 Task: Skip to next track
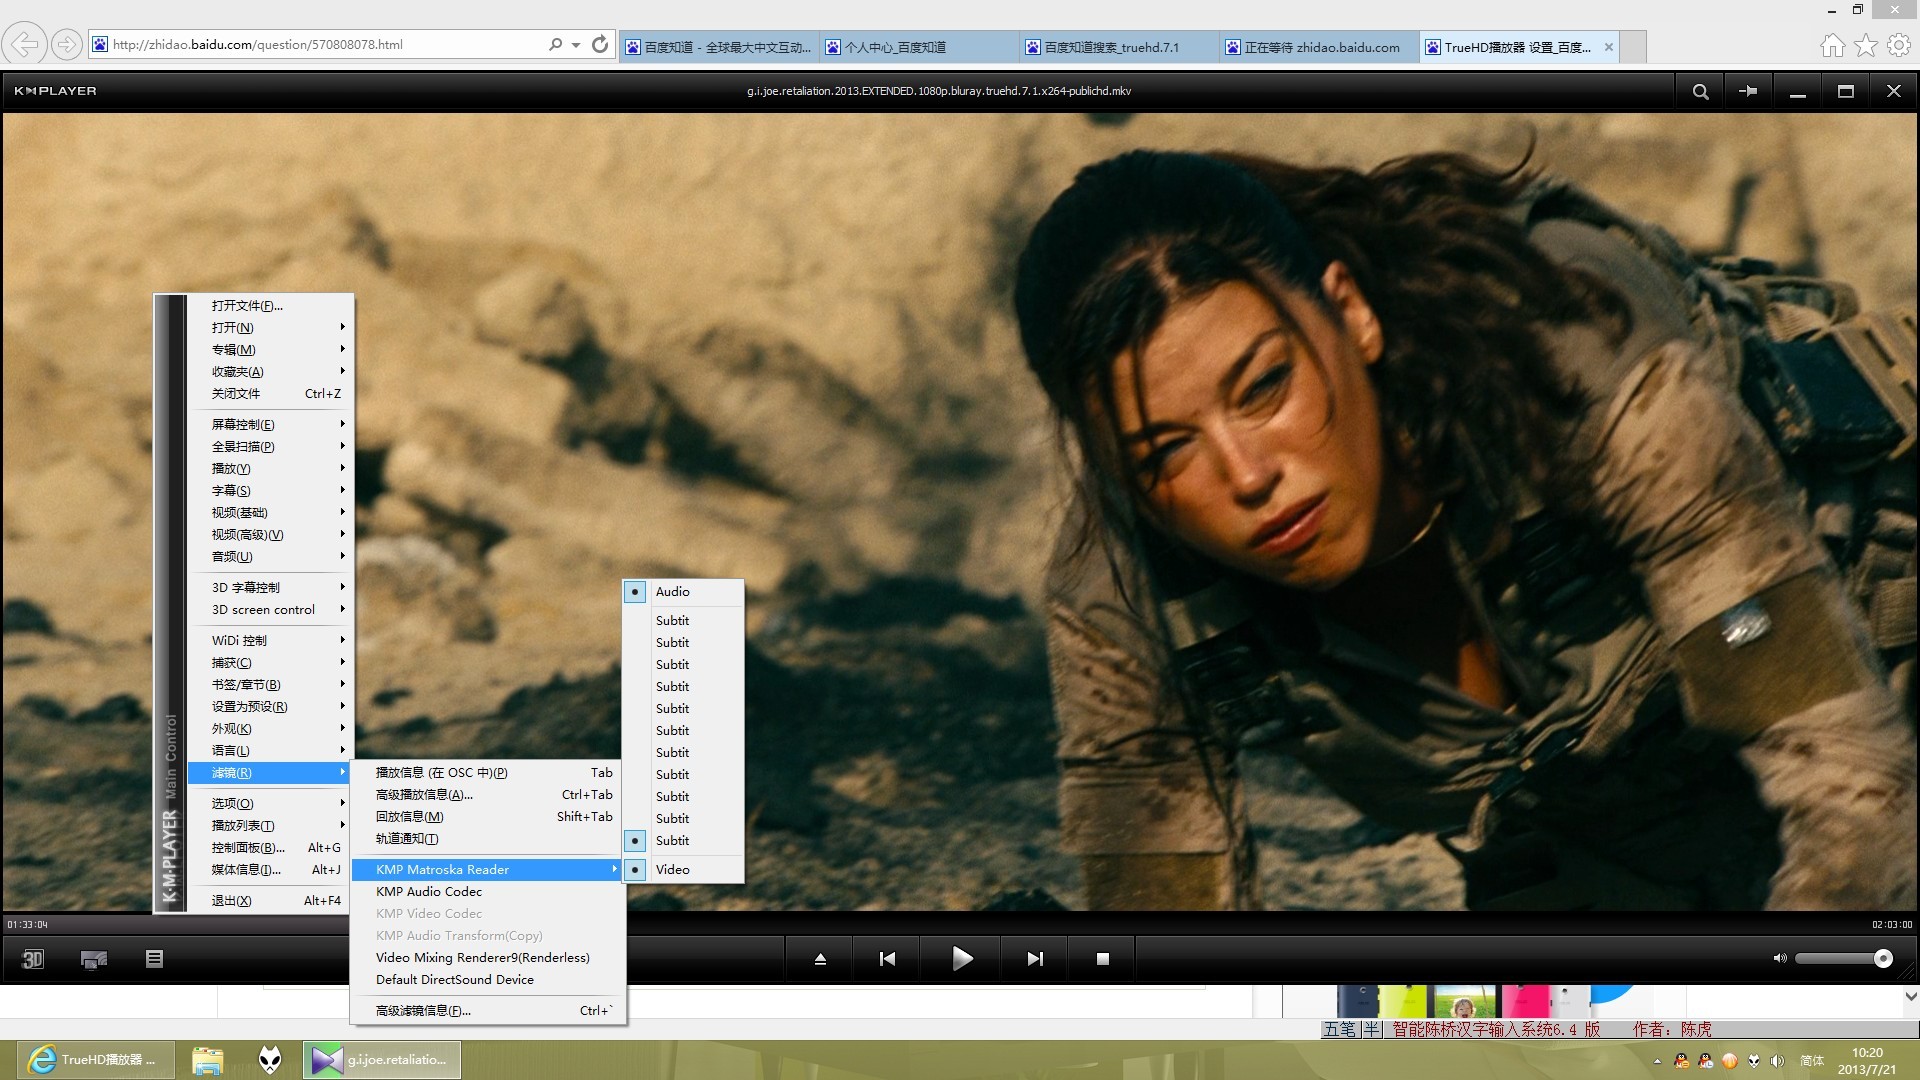point(1035,959)
